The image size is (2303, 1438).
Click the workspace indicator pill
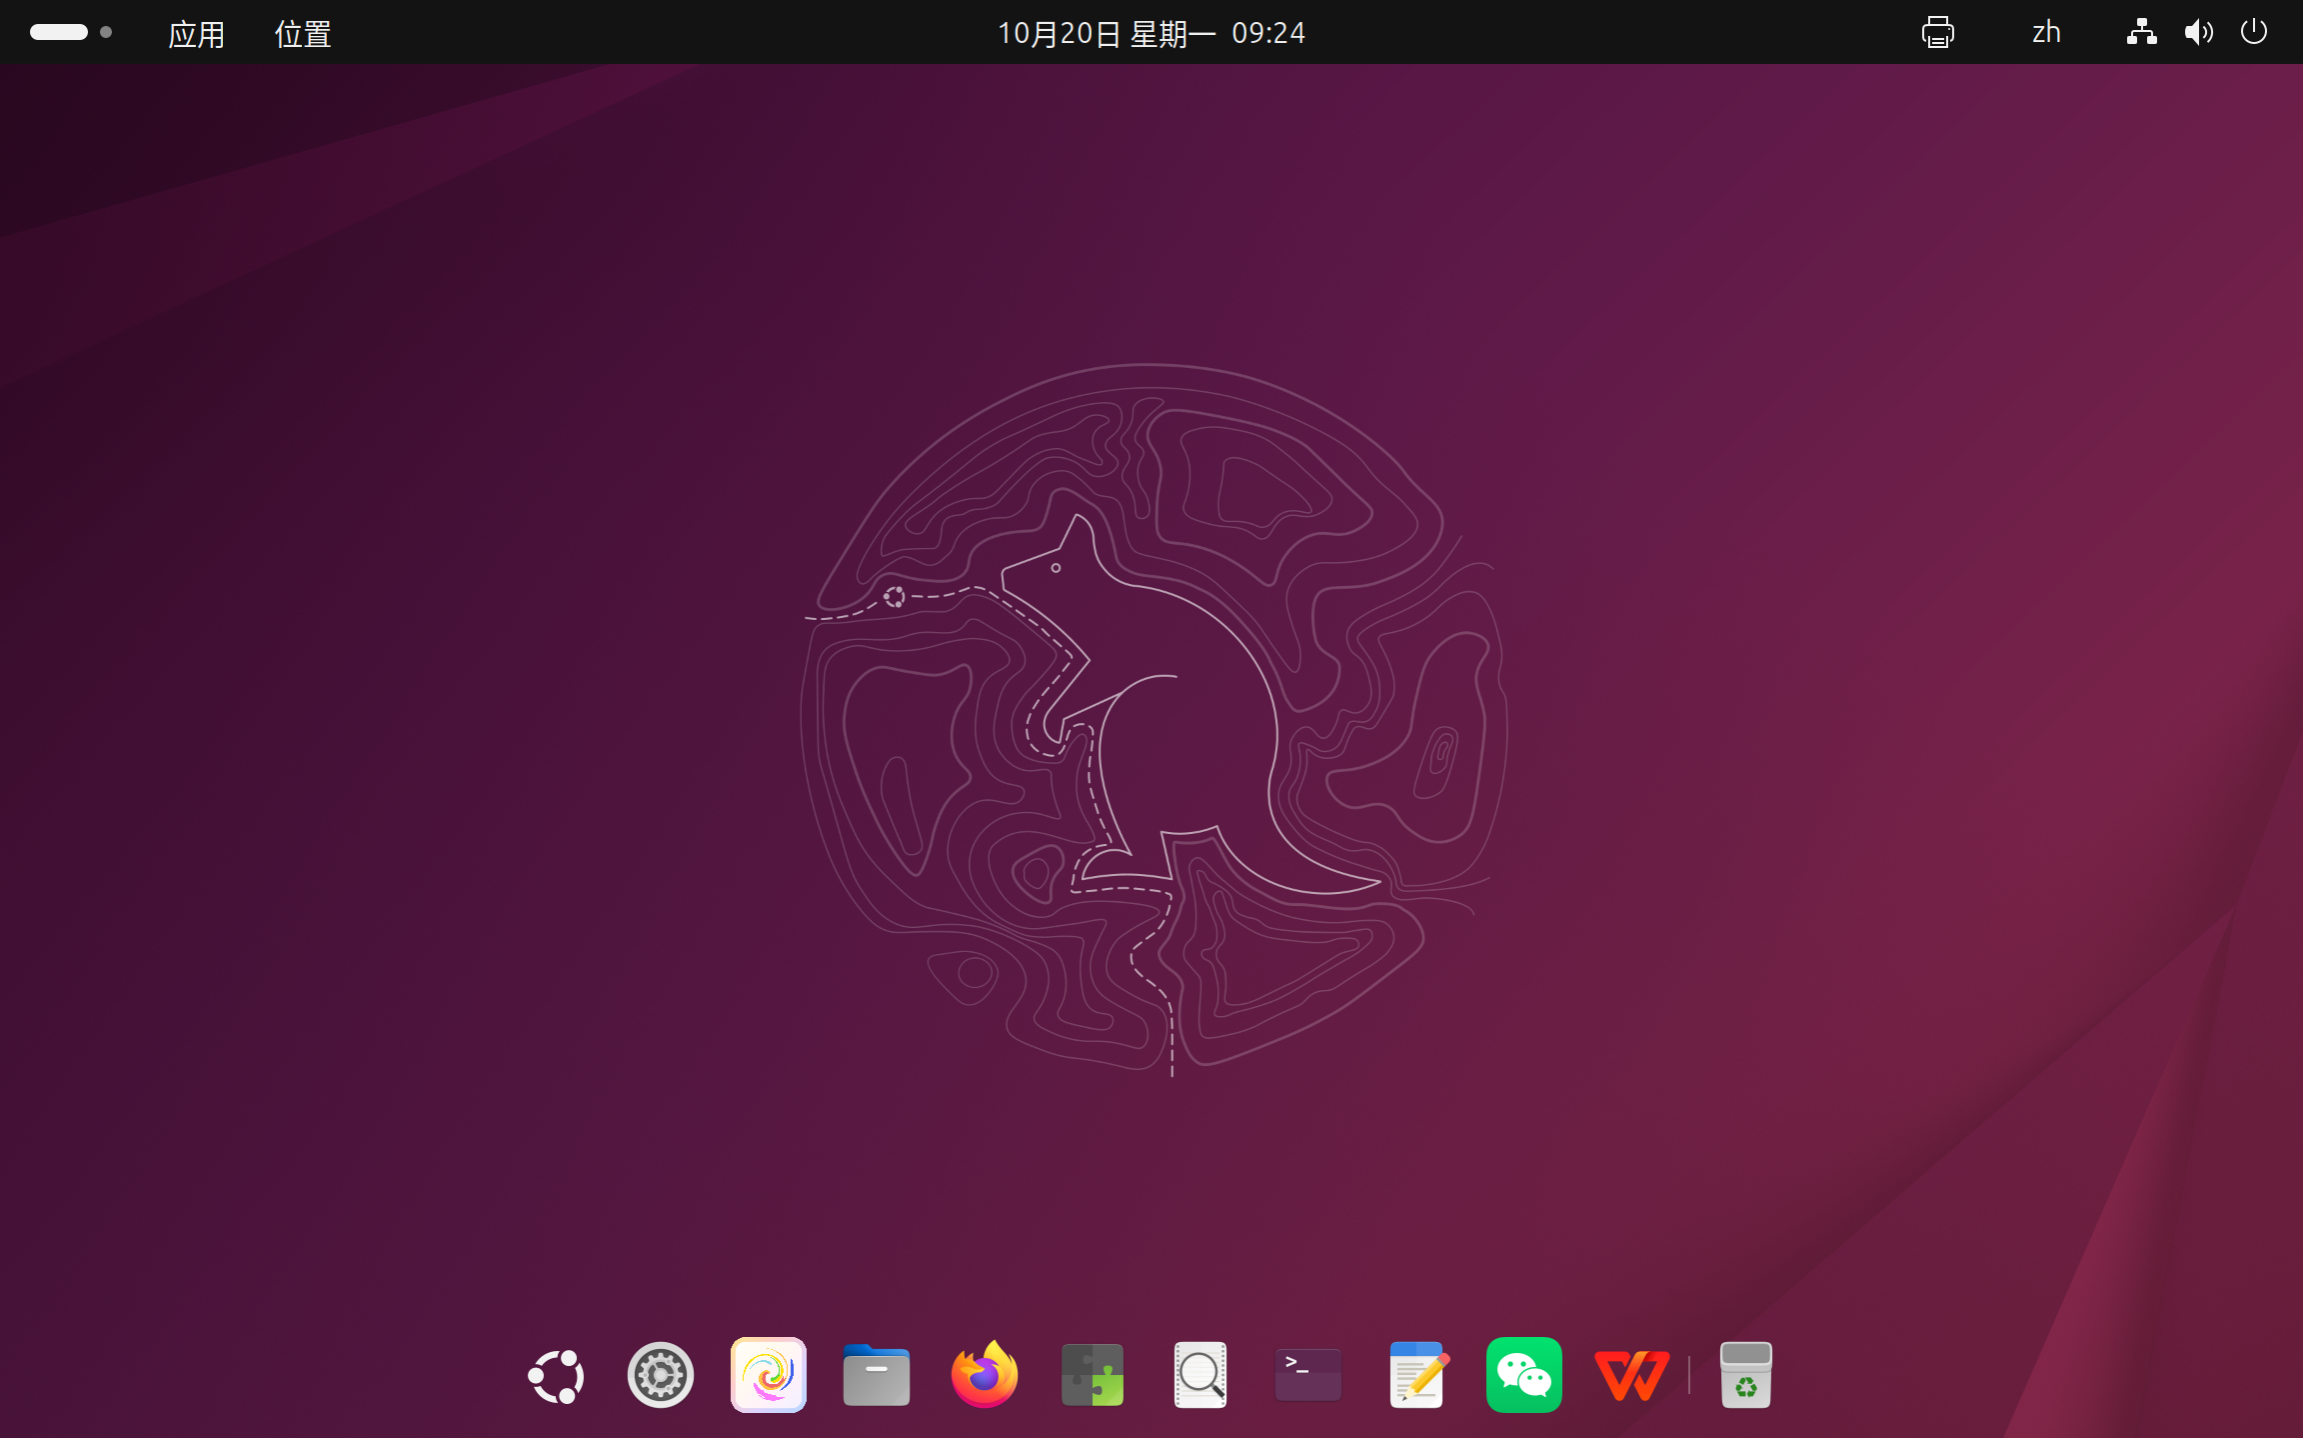[59, 32]
